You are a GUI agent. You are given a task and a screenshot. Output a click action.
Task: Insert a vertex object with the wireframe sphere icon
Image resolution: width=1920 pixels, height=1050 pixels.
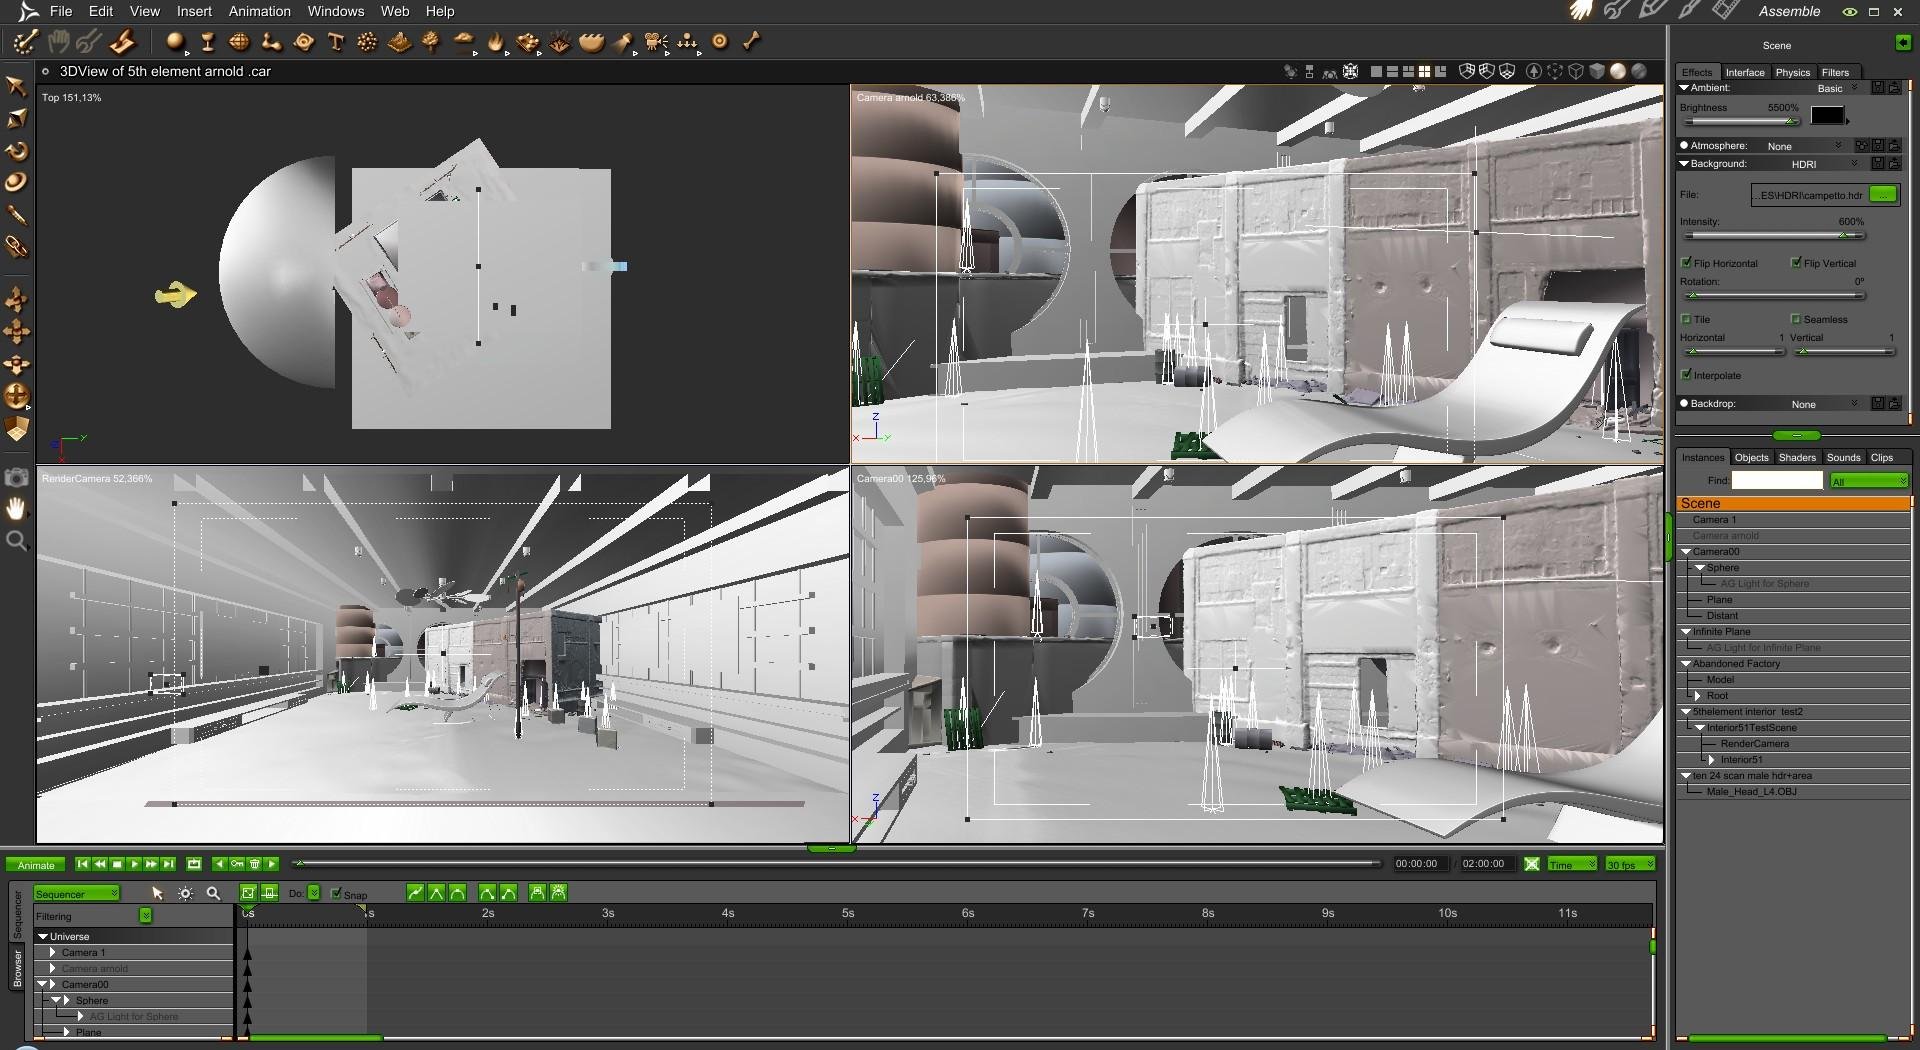[240, 42]
